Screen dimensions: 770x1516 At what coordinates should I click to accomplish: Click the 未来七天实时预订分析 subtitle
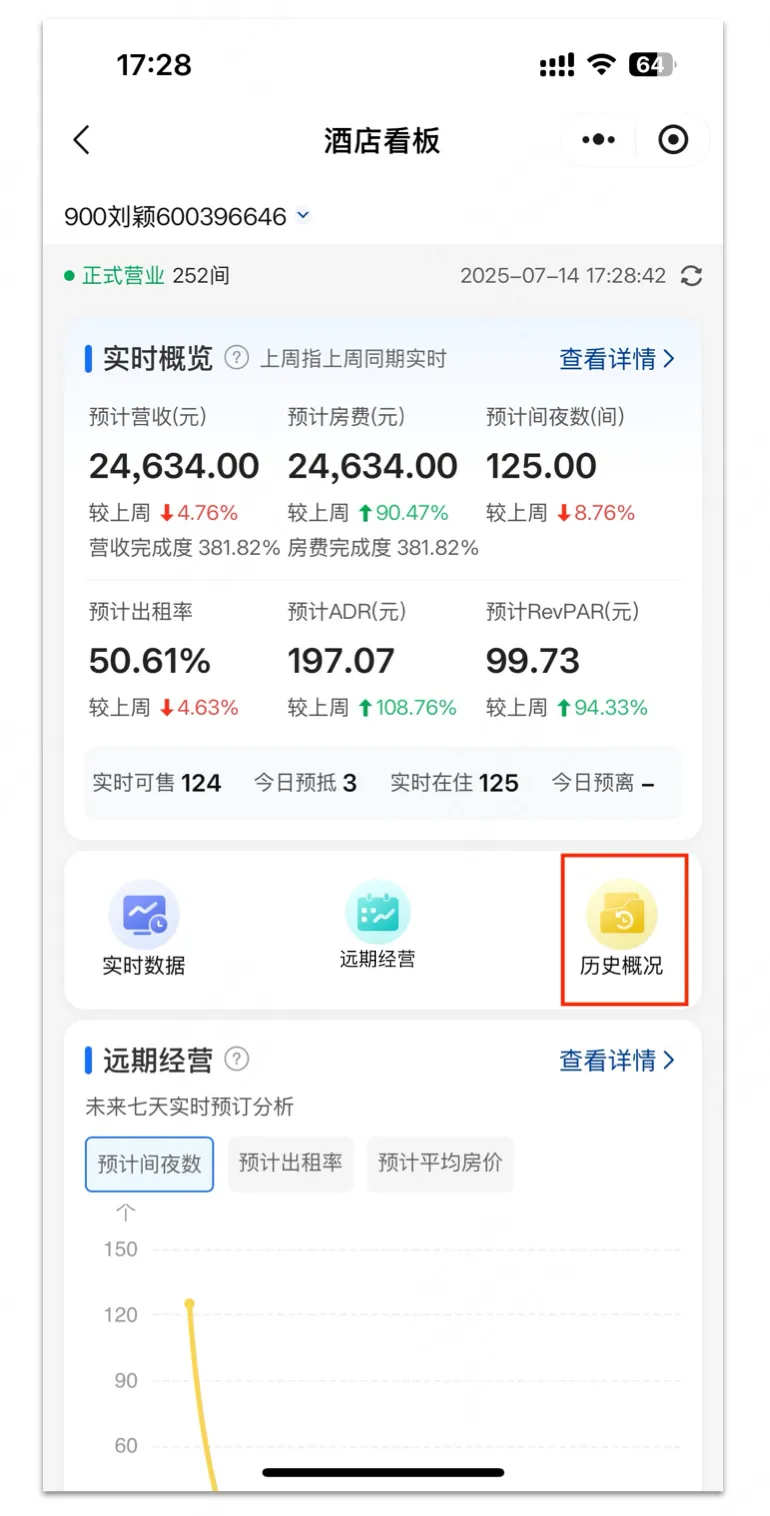click(x=190, y=1107)
